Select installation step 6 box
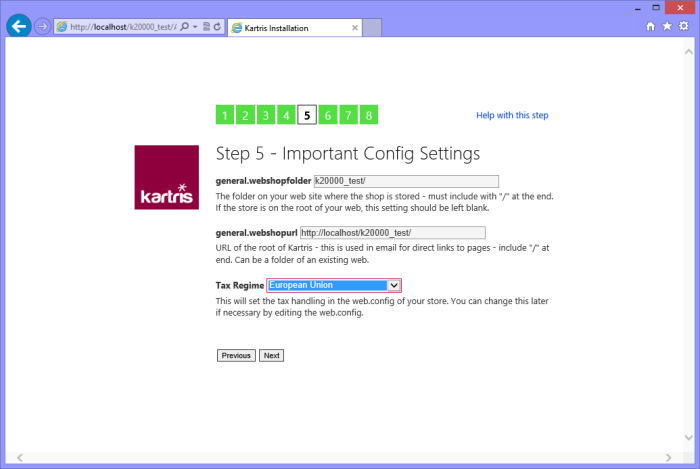This screenshot has width=700, height=469. [x=328, y=115]
